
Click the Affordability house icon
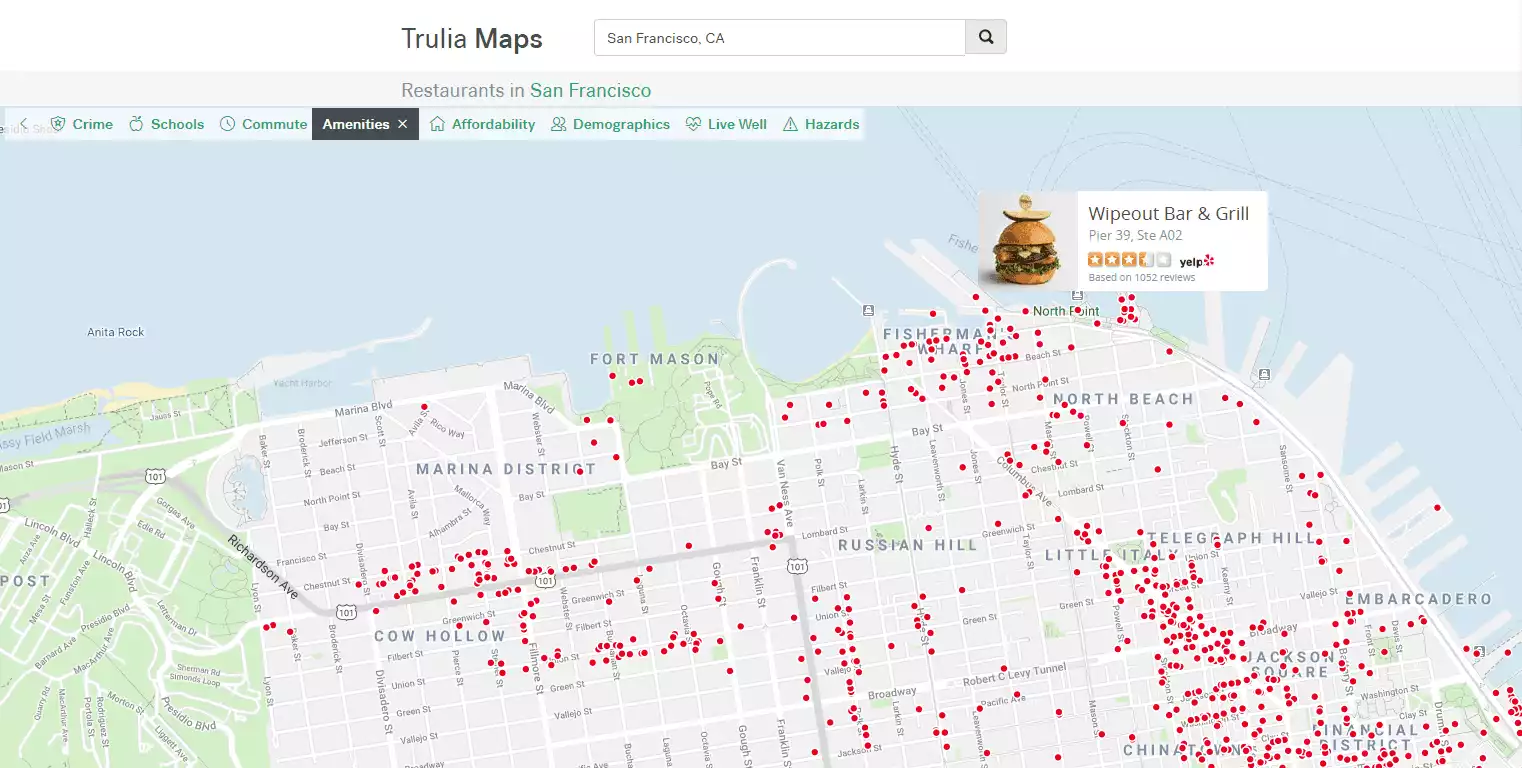click(x=437, y=124)
